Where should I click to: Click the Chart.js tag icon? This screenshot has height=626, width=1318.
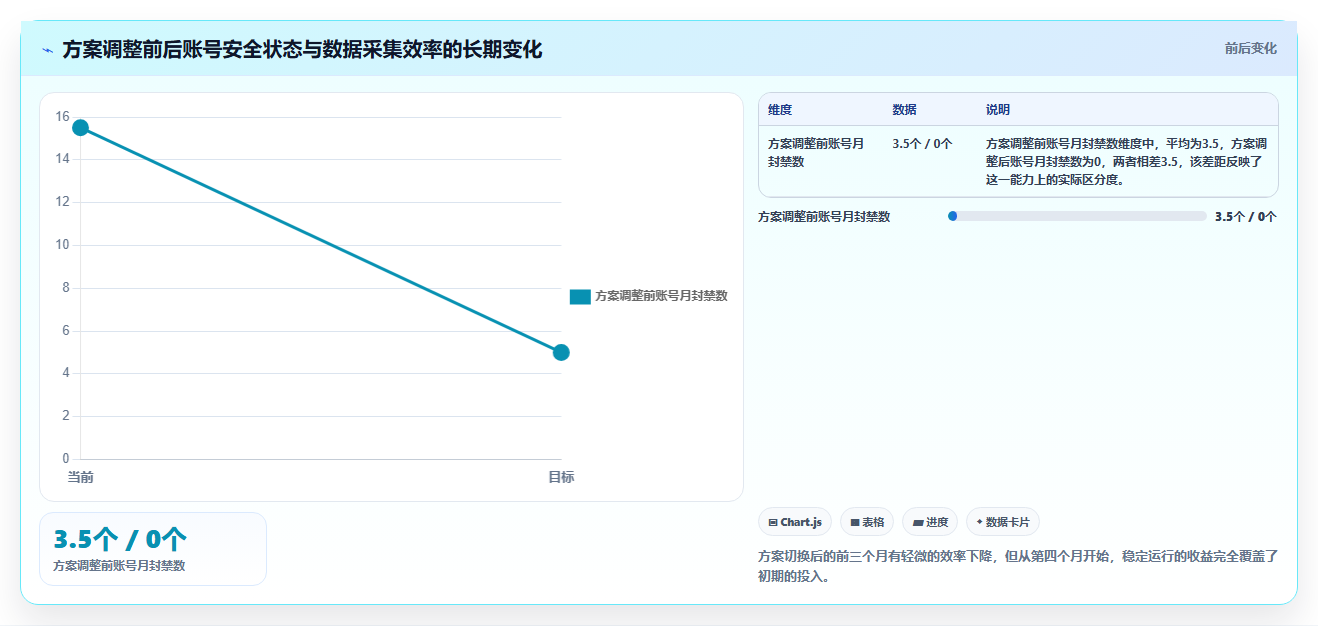click(773, 522)
